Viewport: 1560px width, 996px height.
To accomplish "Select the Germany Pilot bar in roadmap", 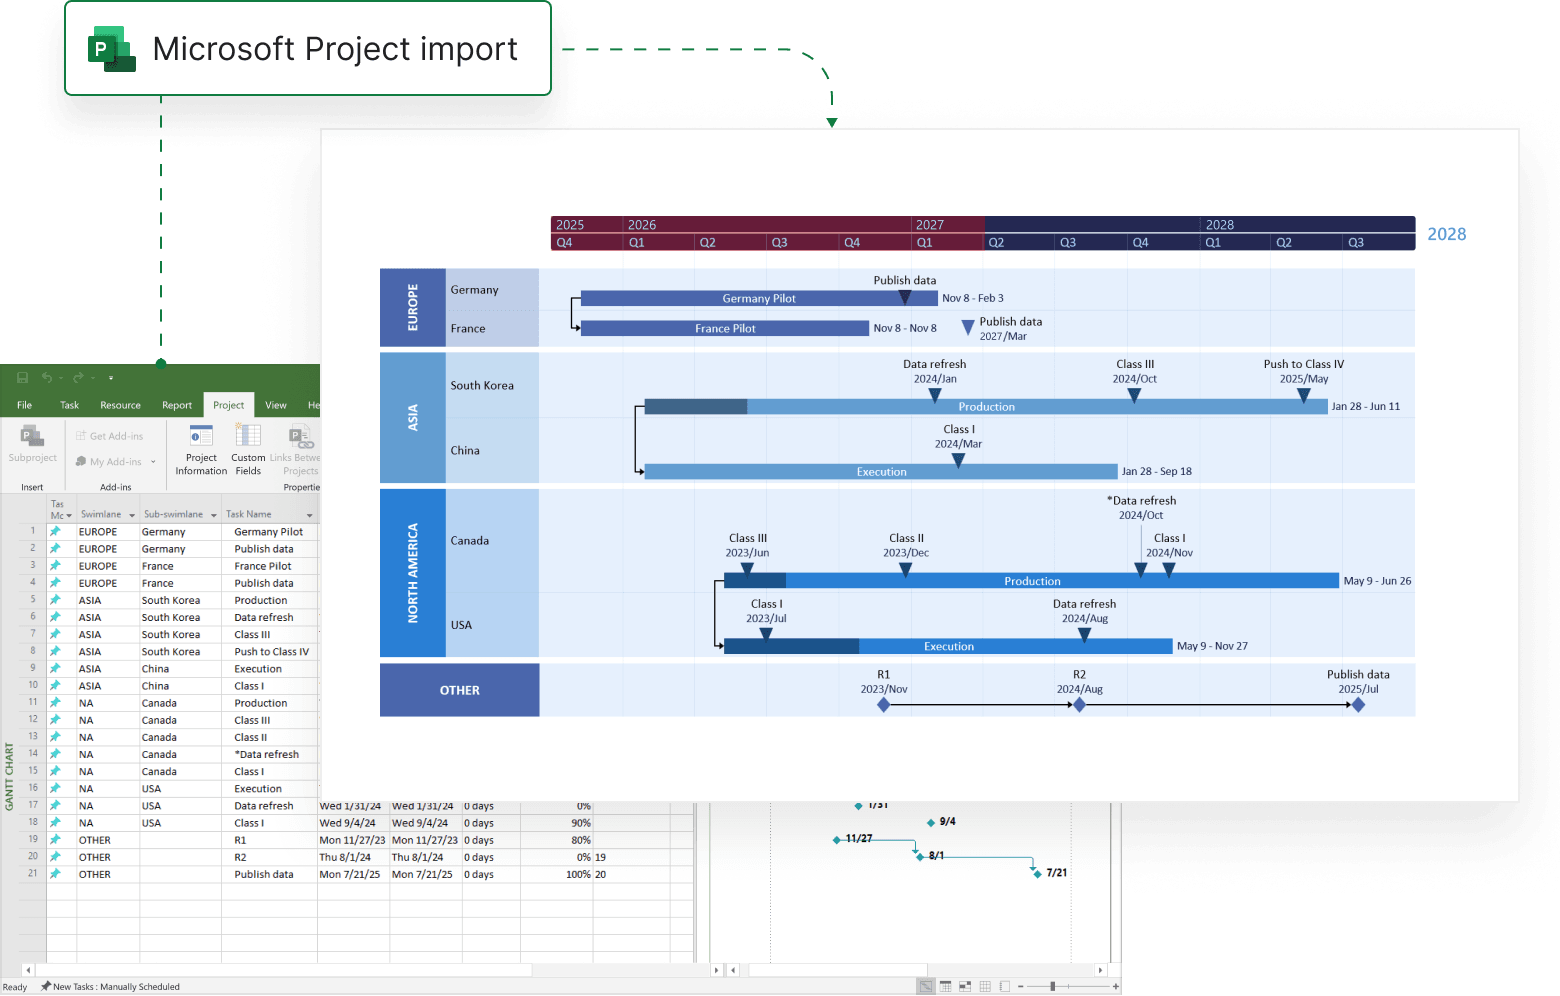I will 759,298.
